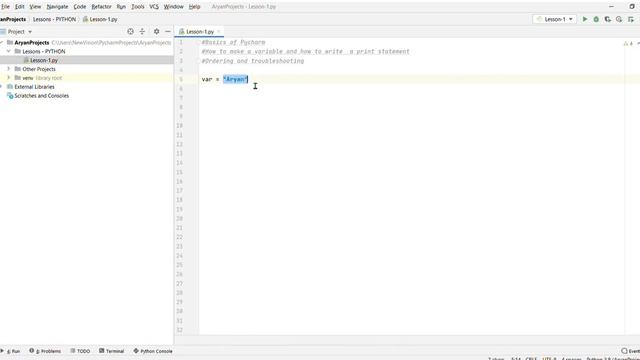Run Lesson-1 with coverage

pos(607,19)
